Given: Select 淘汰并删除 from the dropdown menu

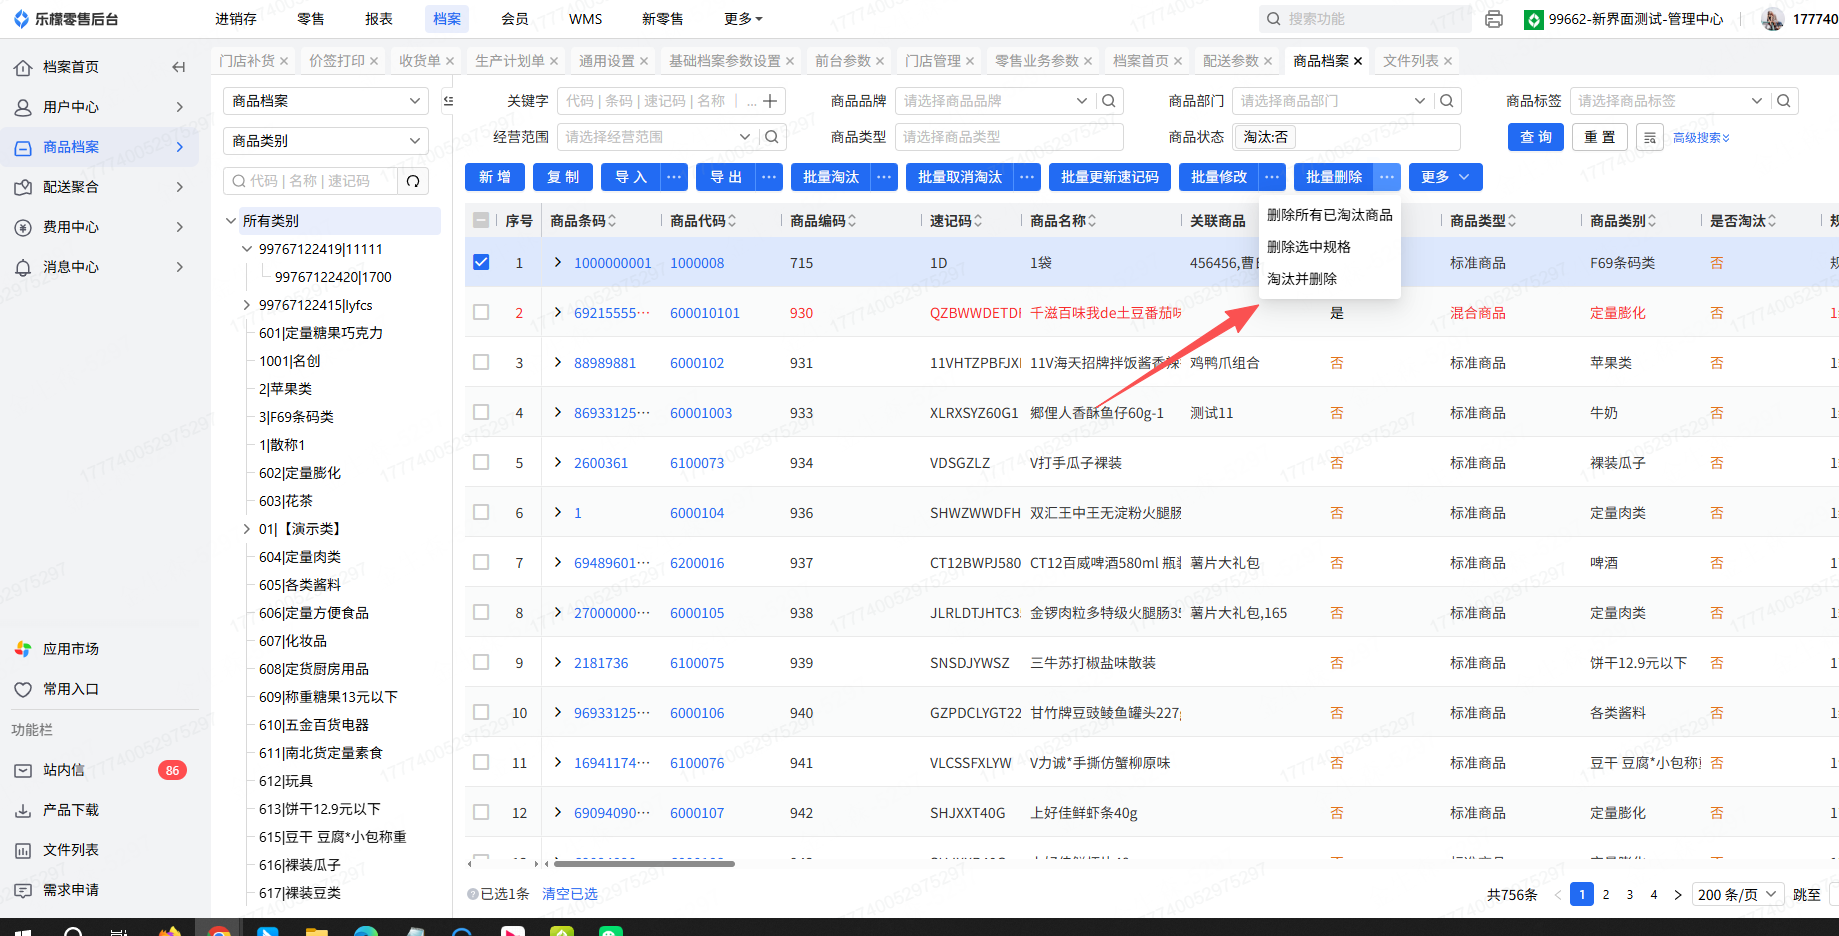Looking at the screenshot, I should tap(1301, 279).
